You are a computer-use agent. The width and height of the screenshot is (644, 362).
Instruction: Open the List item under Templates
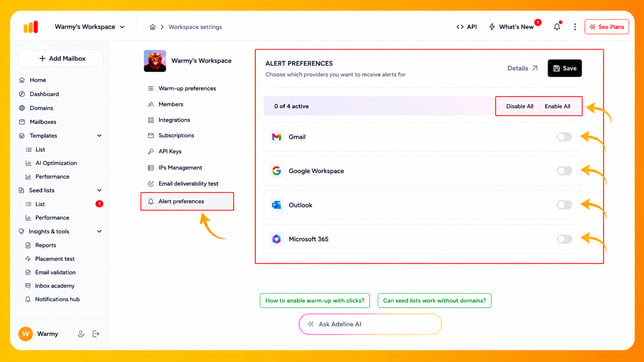tap(36, 150)
